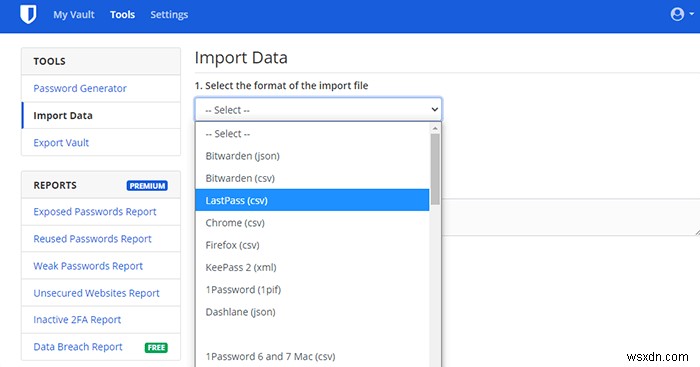Choose Bitwarden (csv) format
The height and width of the screenshot is (367, 700).
tap(312, 178)
